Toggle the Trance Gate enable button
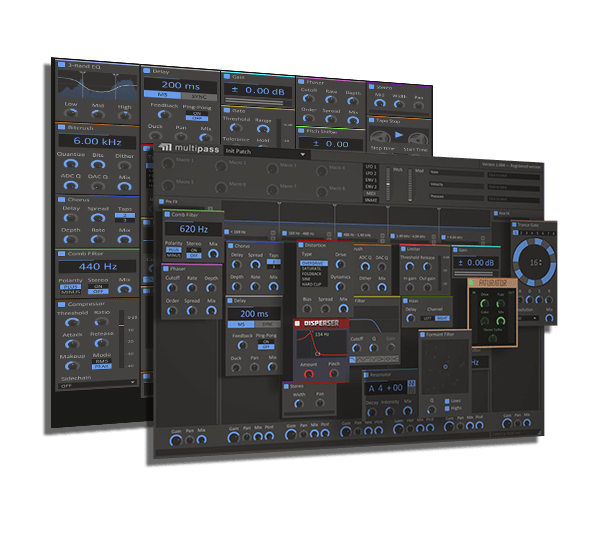600x543 pixels. (x=515, y=225)
